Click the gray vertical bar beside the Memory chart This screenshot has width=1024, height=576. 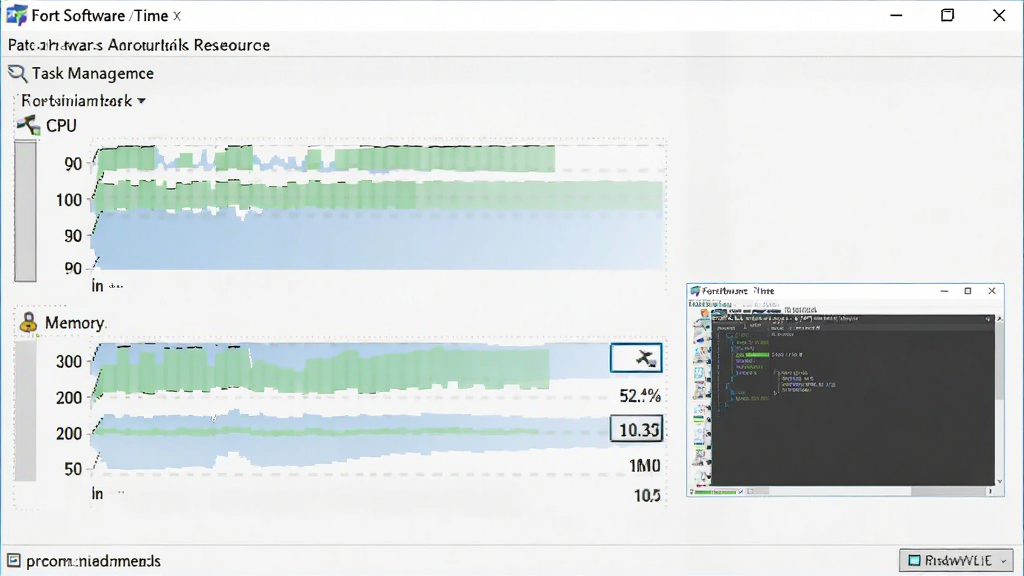(x=25, y=411)
